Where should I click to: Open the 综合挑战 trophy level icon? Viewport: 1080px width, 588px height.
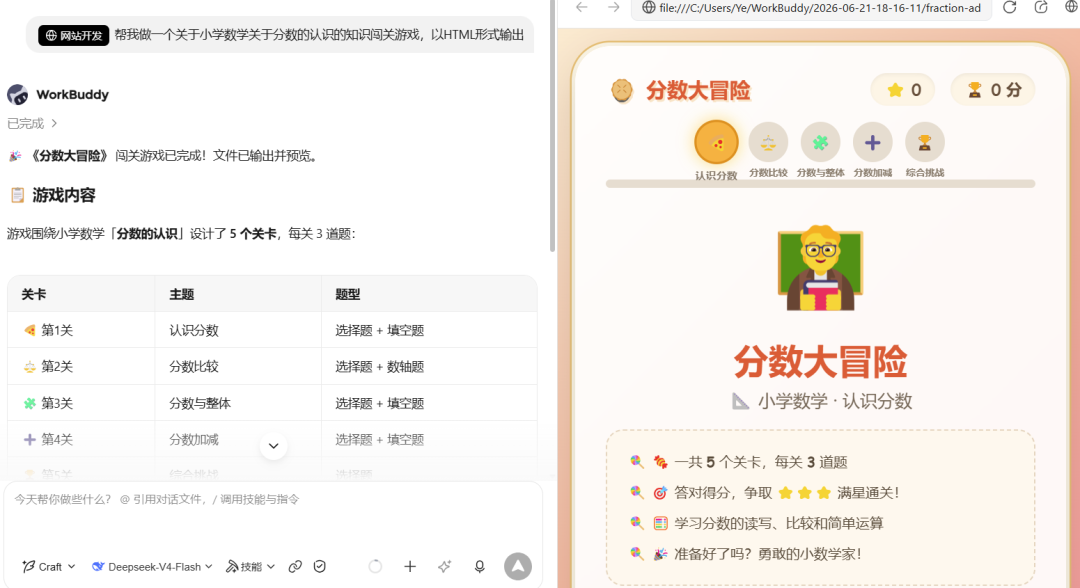924,143
